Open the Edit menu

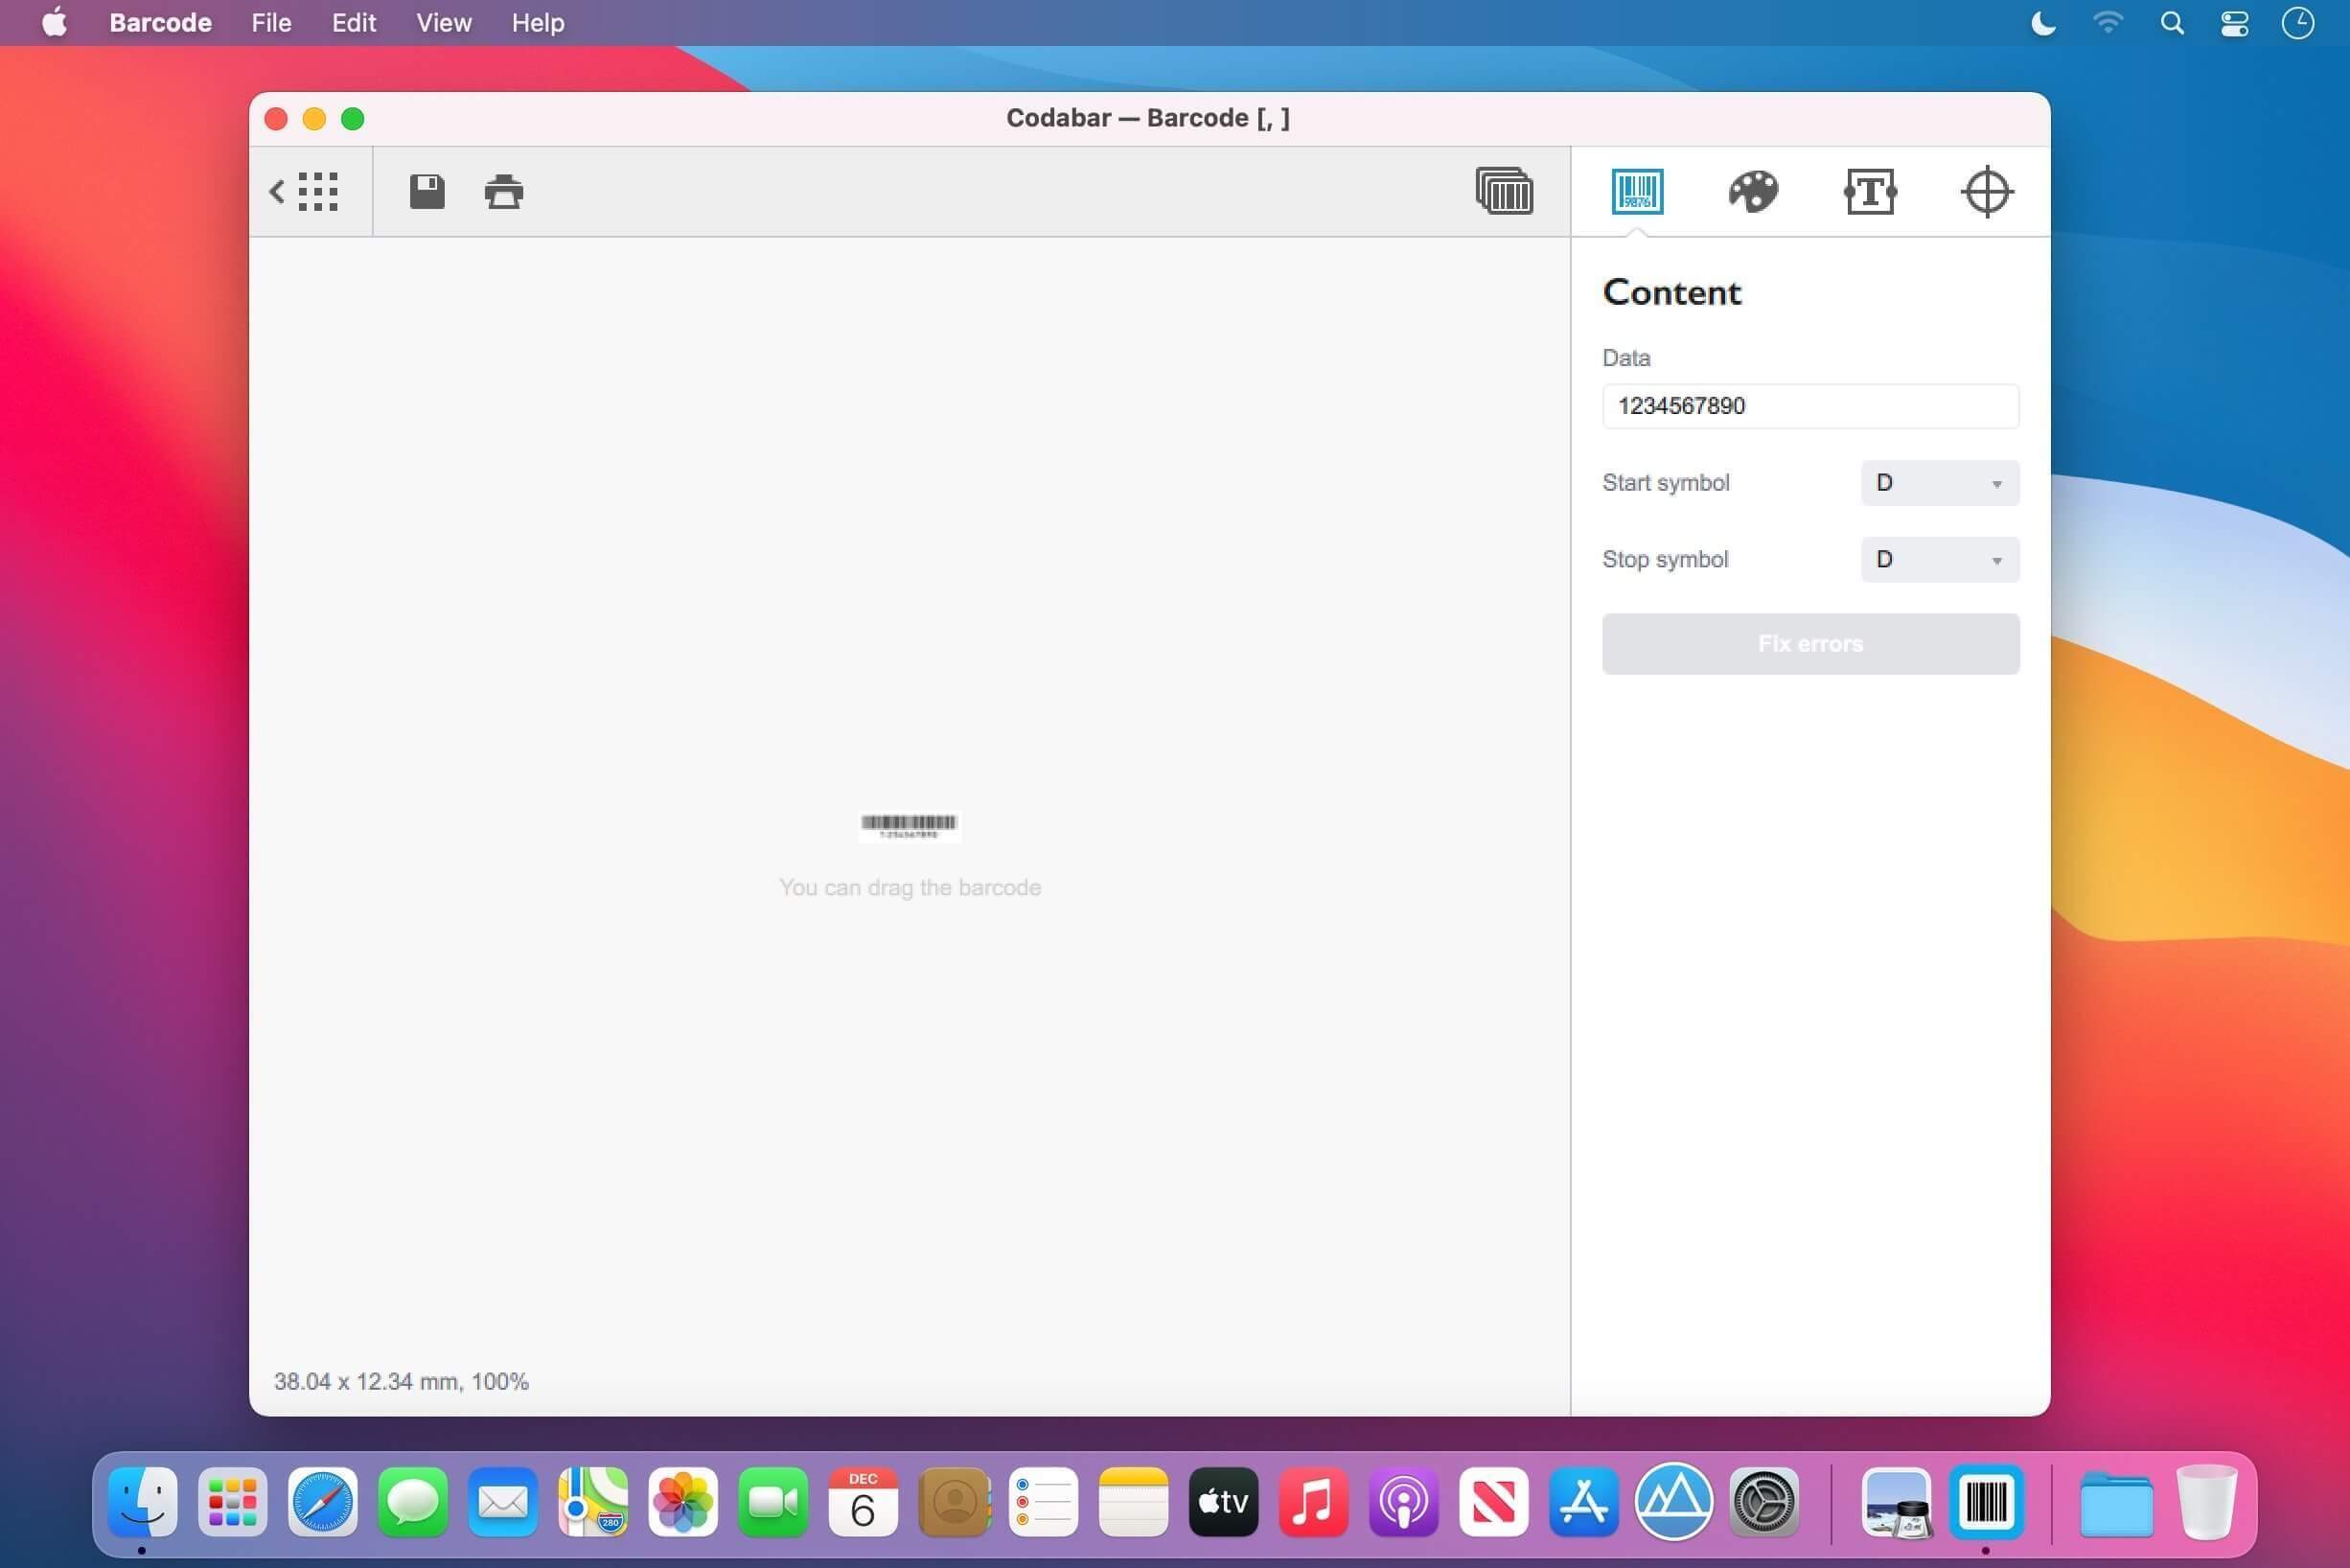[x=354, y=22]
